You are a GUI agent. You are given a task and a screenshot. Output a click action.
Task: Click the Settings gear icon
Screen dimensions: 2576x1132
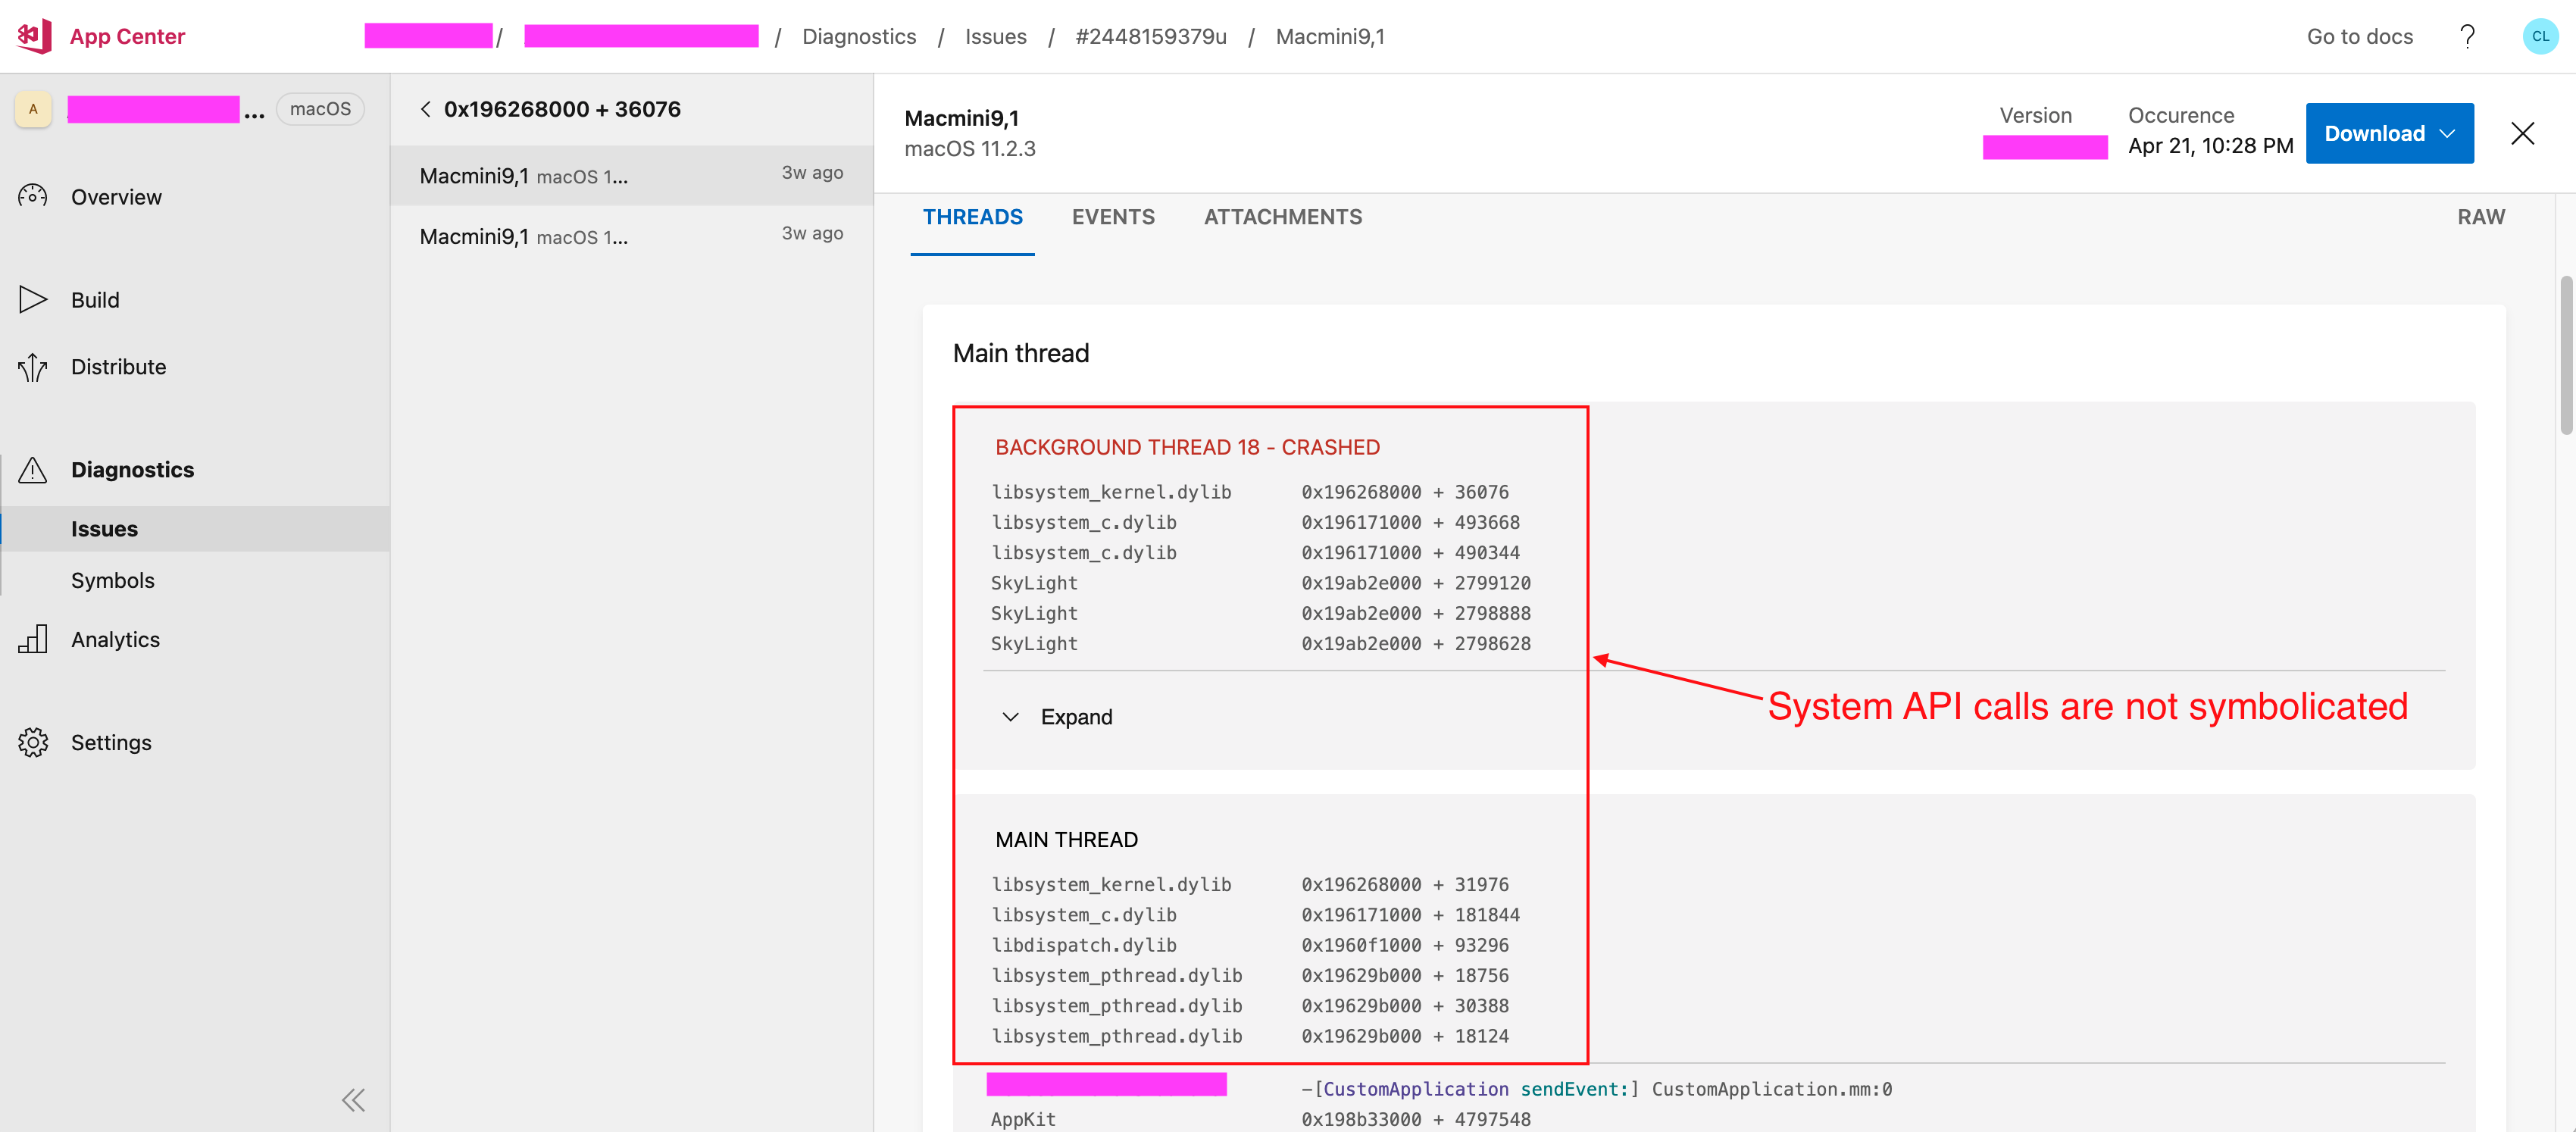tap(33, 742)
